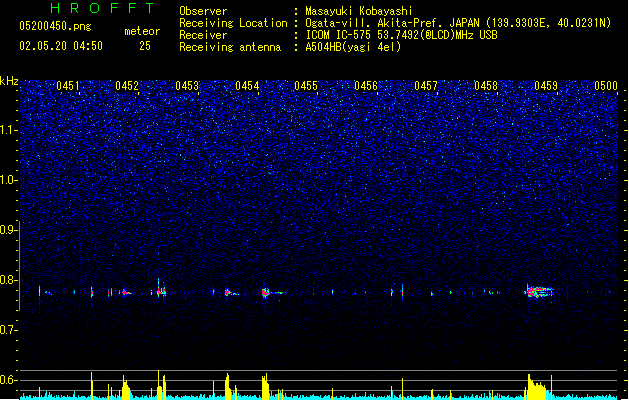Click the 0456 time marker
Viewport: 629px width, 400px height.
366,86
